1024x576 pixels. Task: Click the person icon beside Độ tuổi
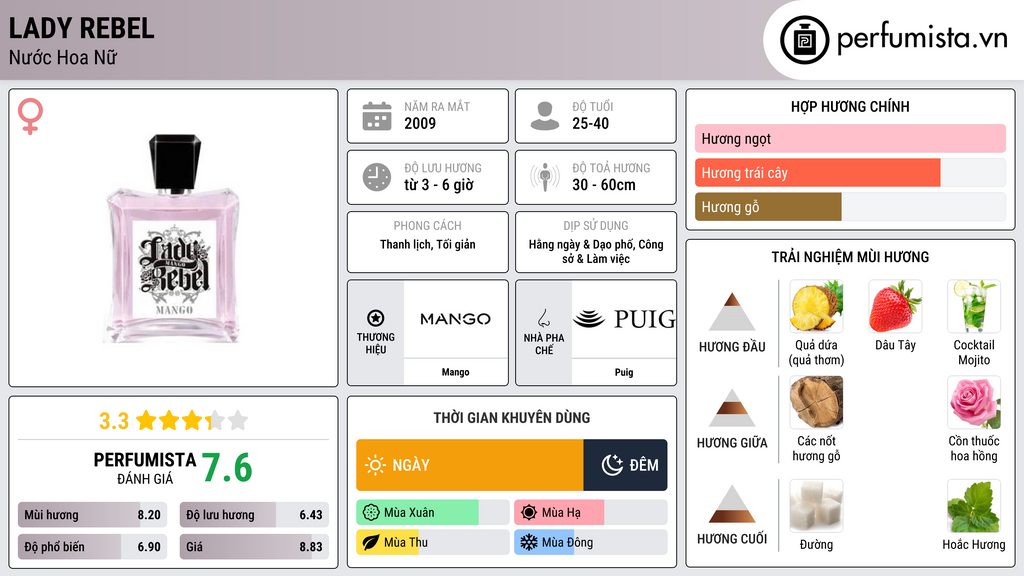tap(545, 116)
